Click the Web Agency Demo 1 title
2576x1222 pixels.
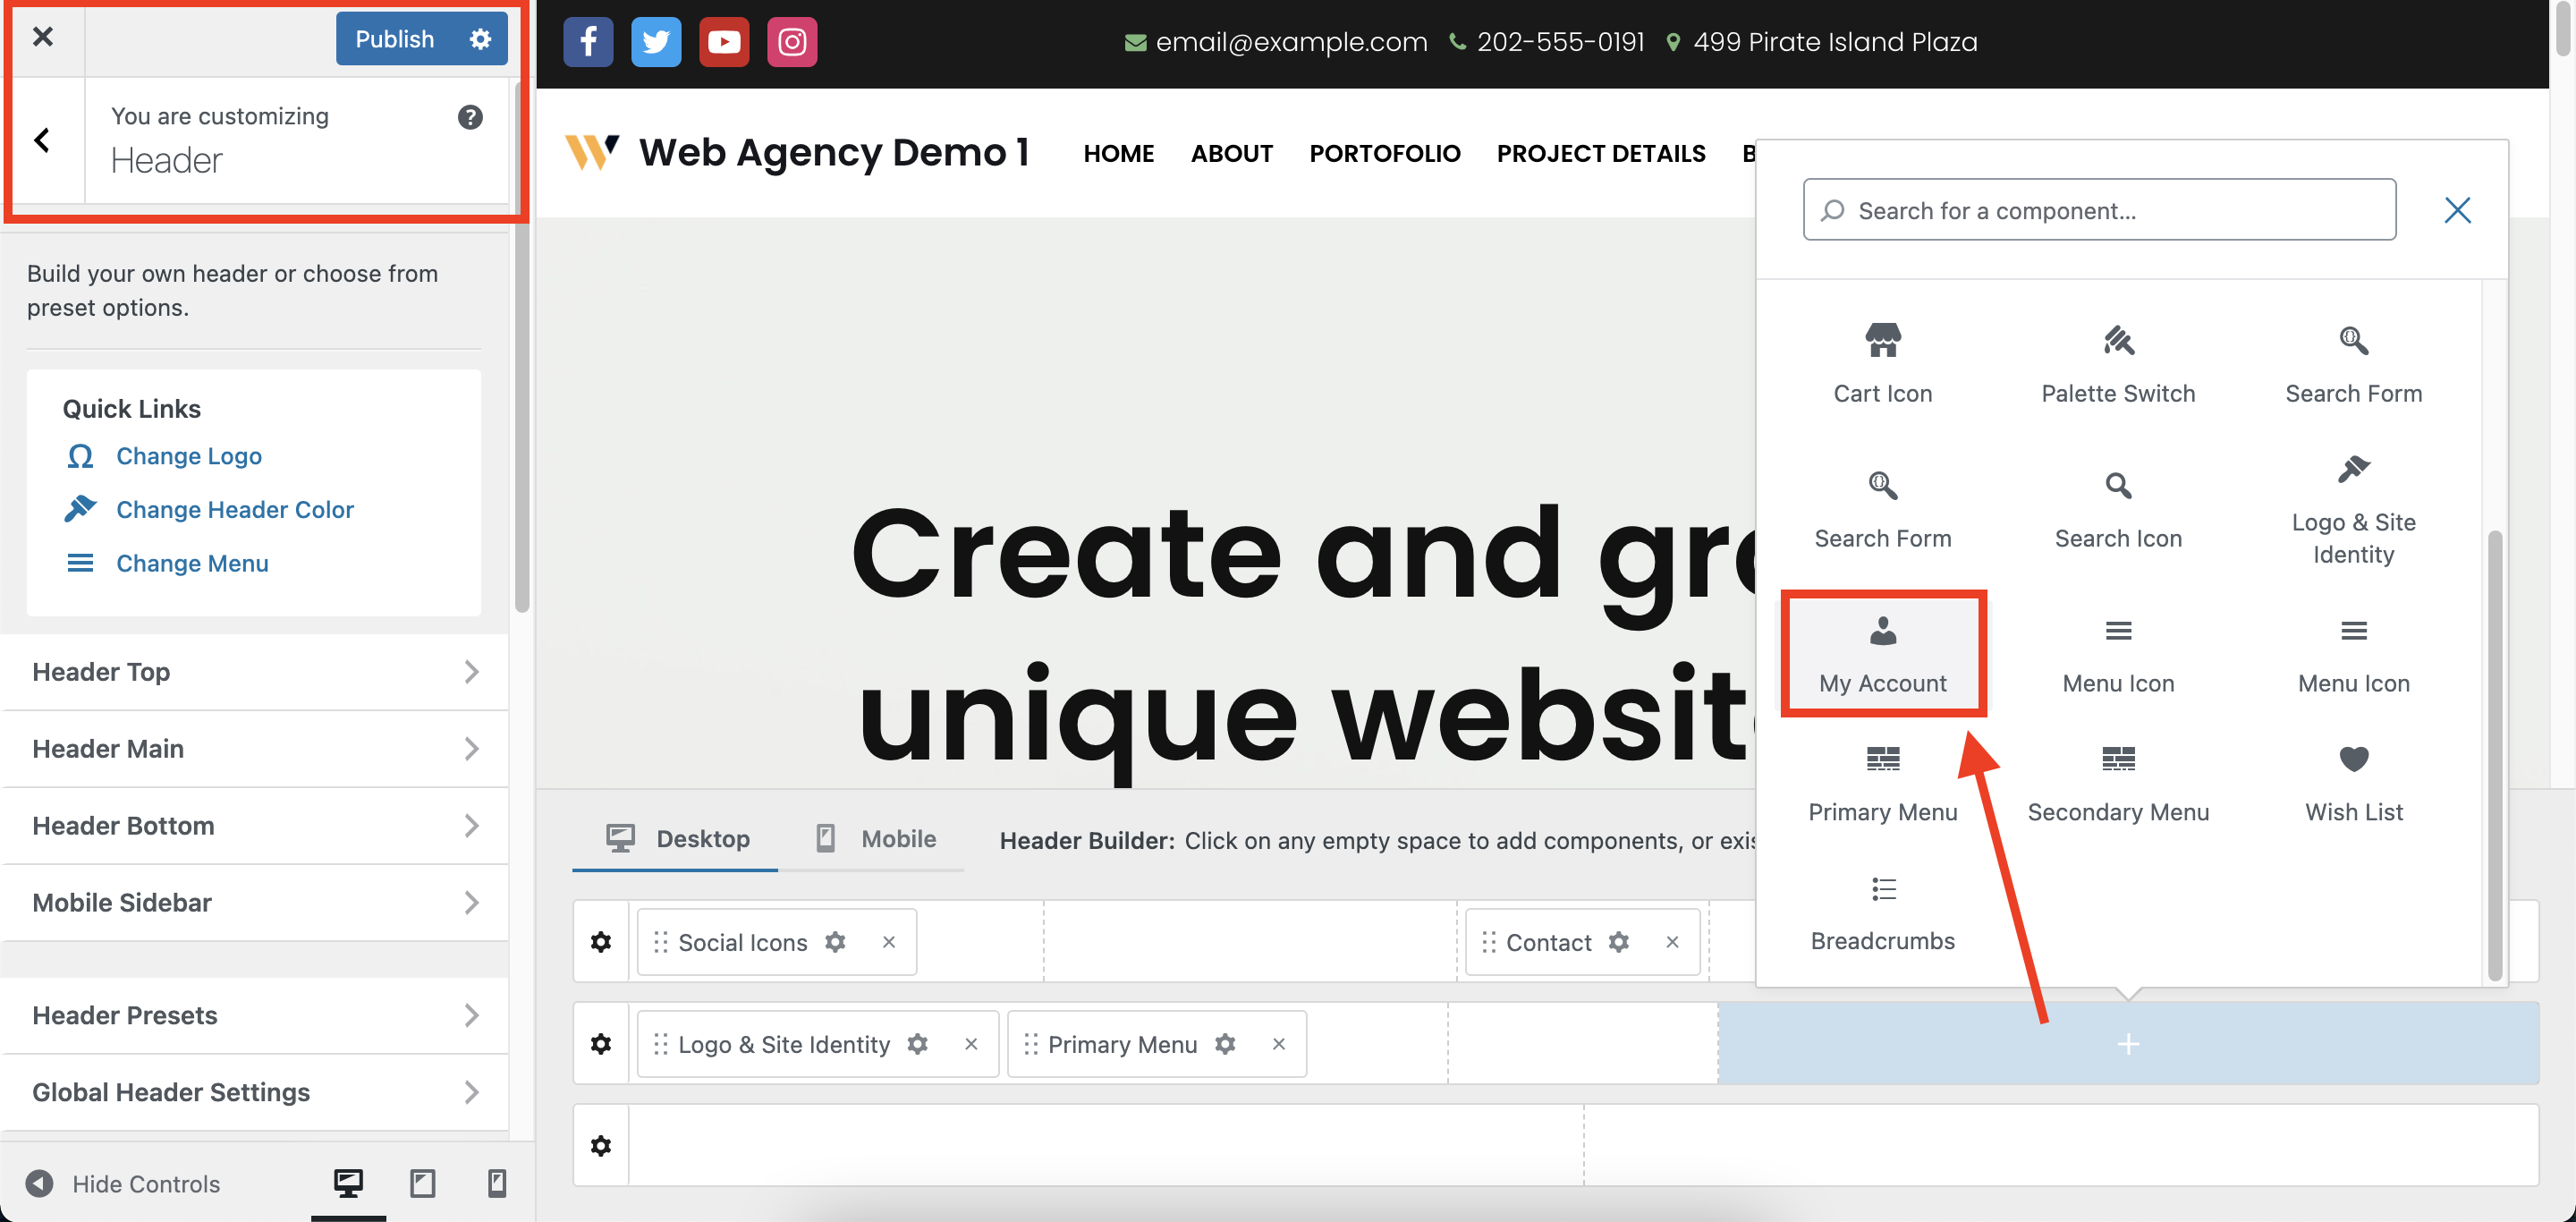point(835,153)
